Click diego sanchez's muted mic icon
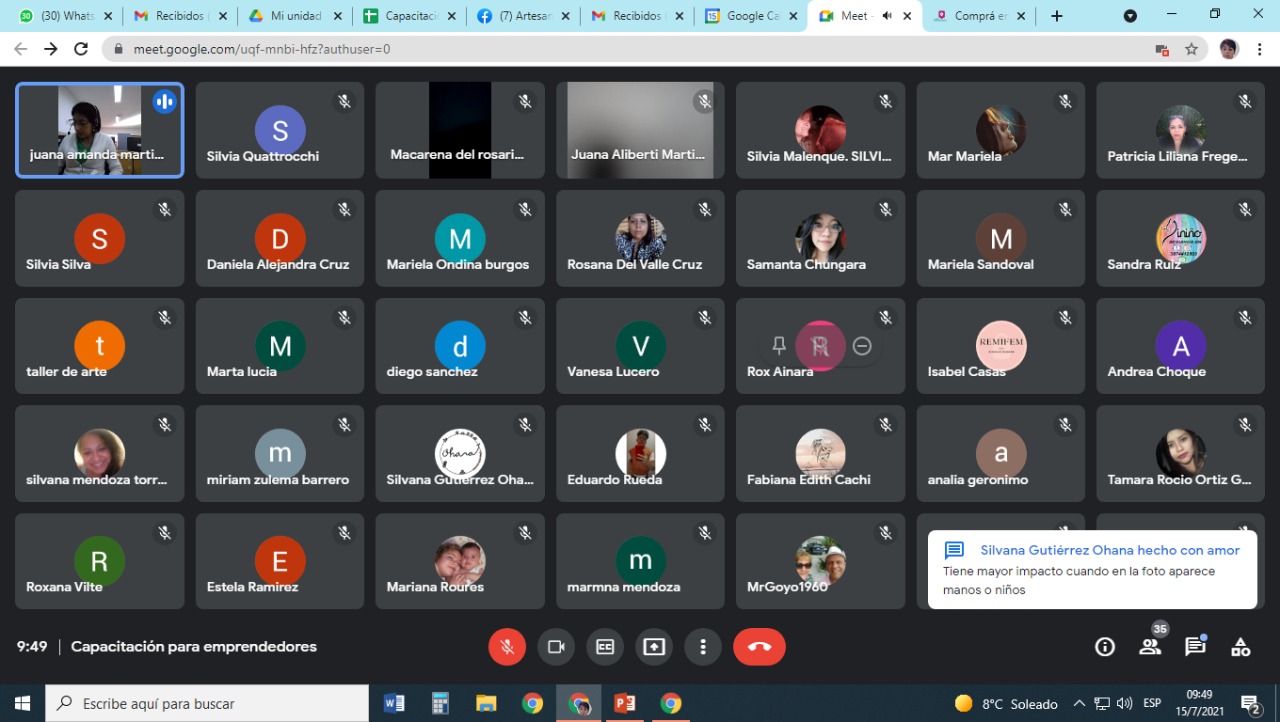Screen dimensions: 1280x722 (x=525, y=317)
